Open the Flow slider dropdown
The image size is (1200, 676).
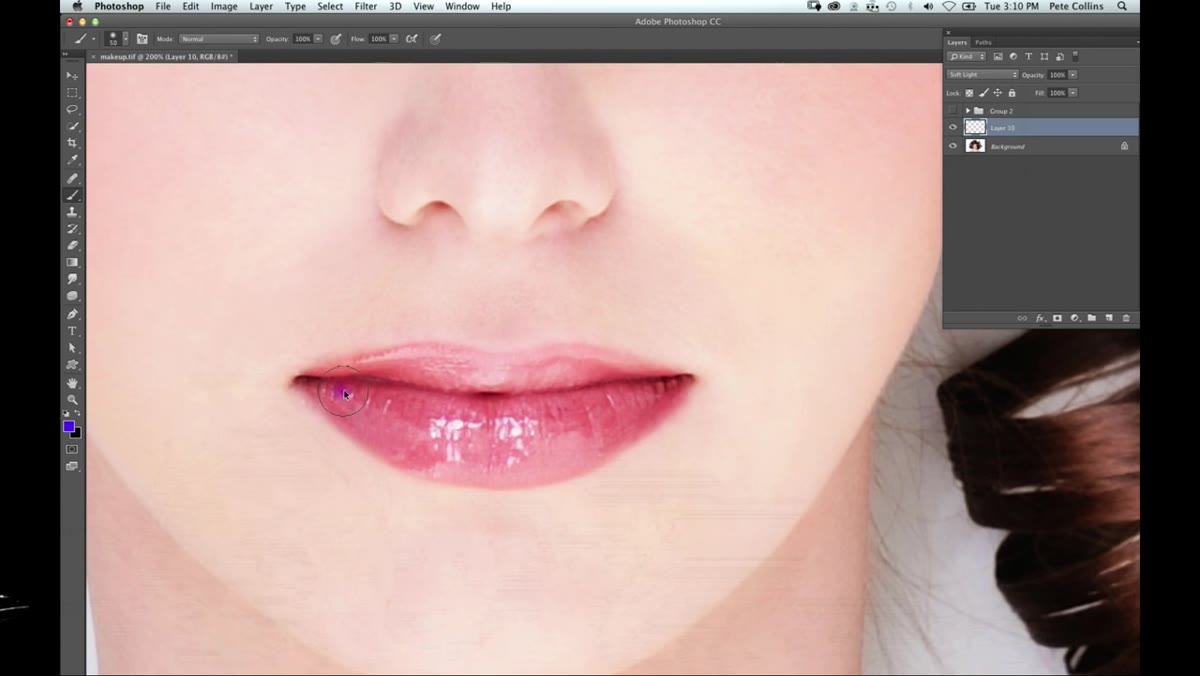tap(394, 39)
